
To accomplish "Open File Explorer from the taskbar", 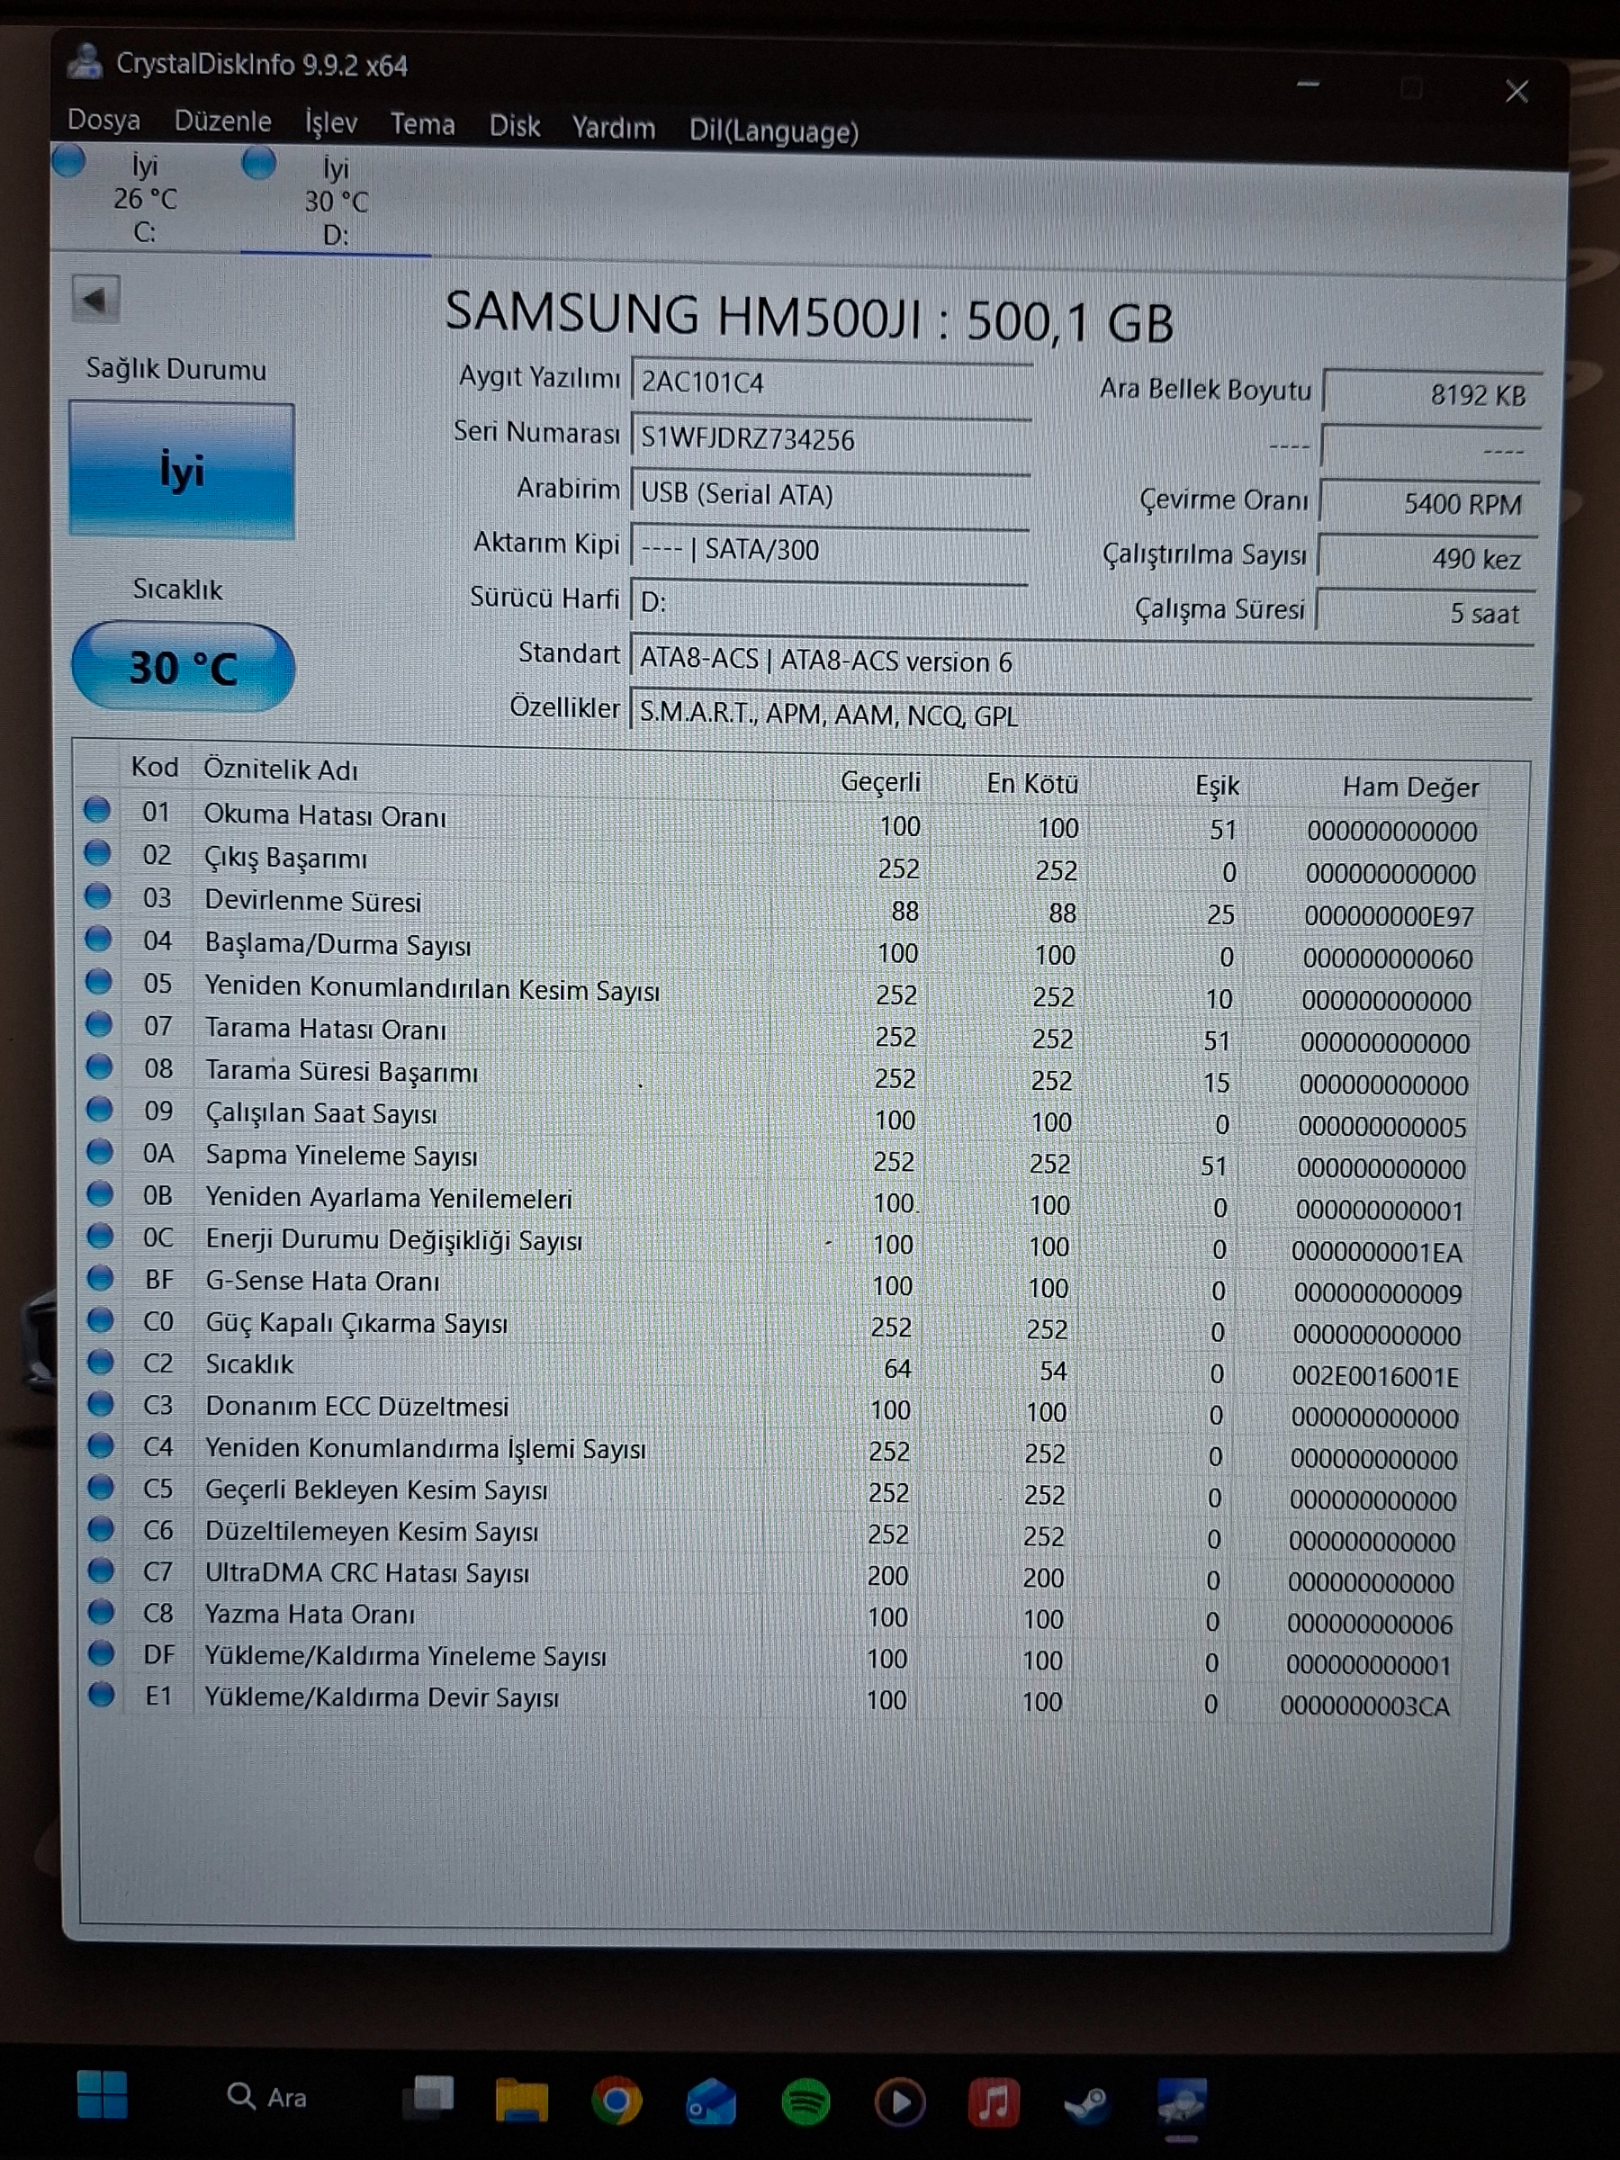I will point(521,2099).
